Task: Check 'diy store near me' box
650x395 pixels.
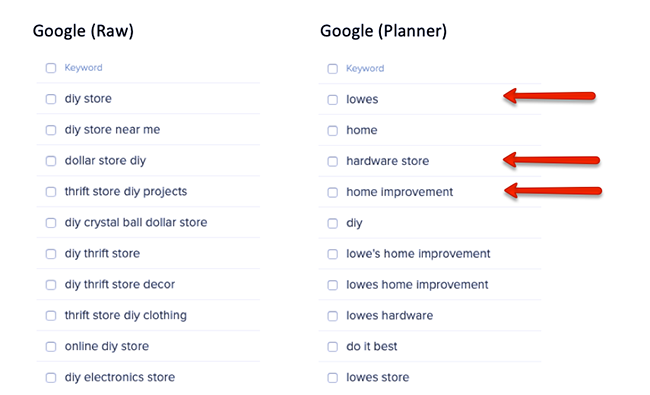Action: (x=51, y=130)
